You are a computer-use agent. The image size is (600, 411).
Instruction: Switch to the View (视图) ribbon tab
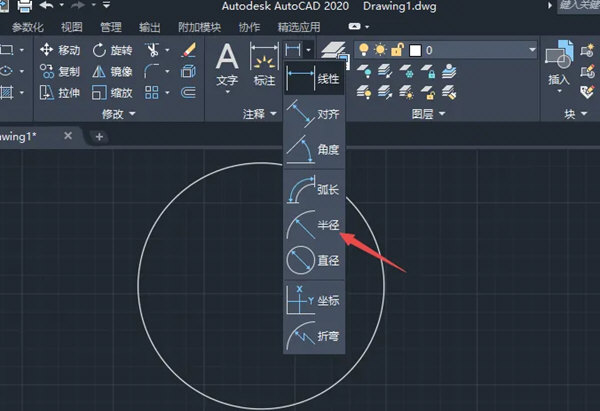click(71, 27)
